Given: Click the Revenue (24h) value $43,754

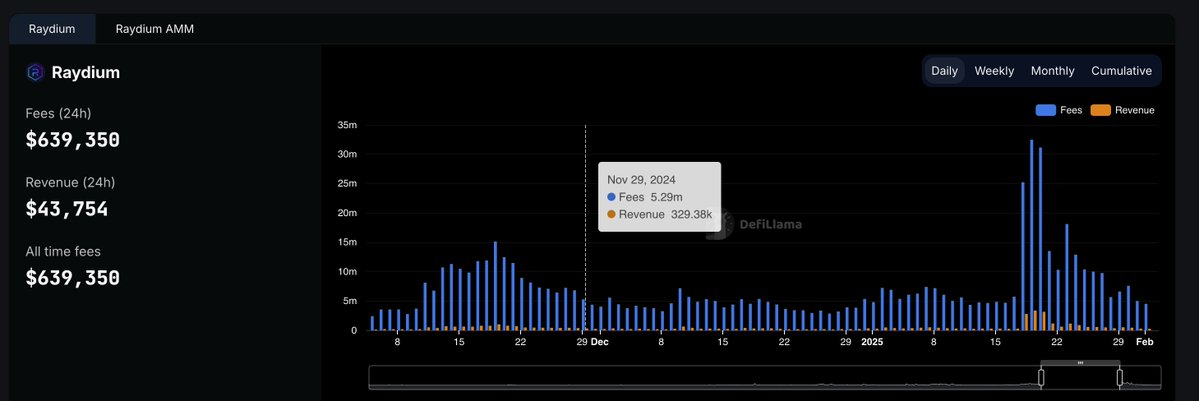Looking at the screenshot, I should click(x=67, y=209).
